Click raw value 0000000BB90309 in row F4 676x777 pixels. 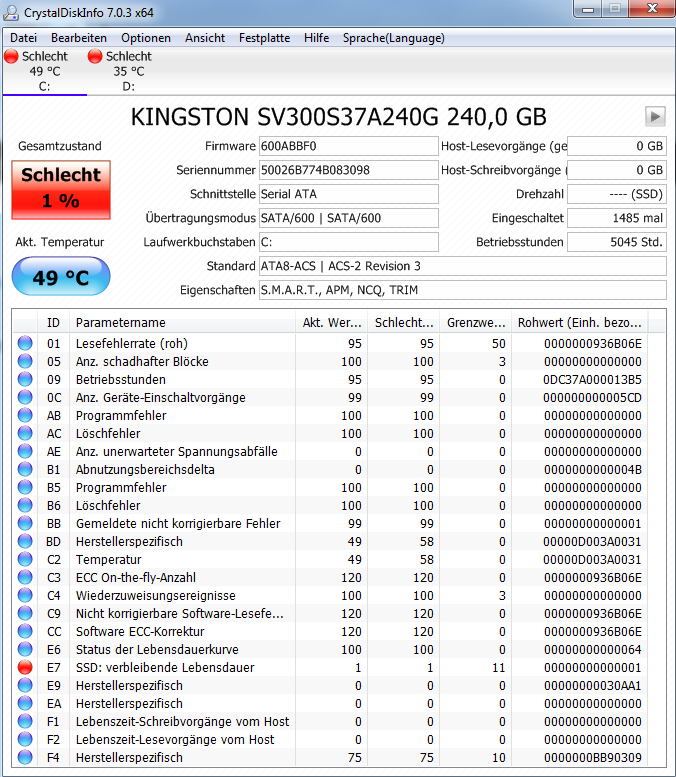click(x=593, y=758)
